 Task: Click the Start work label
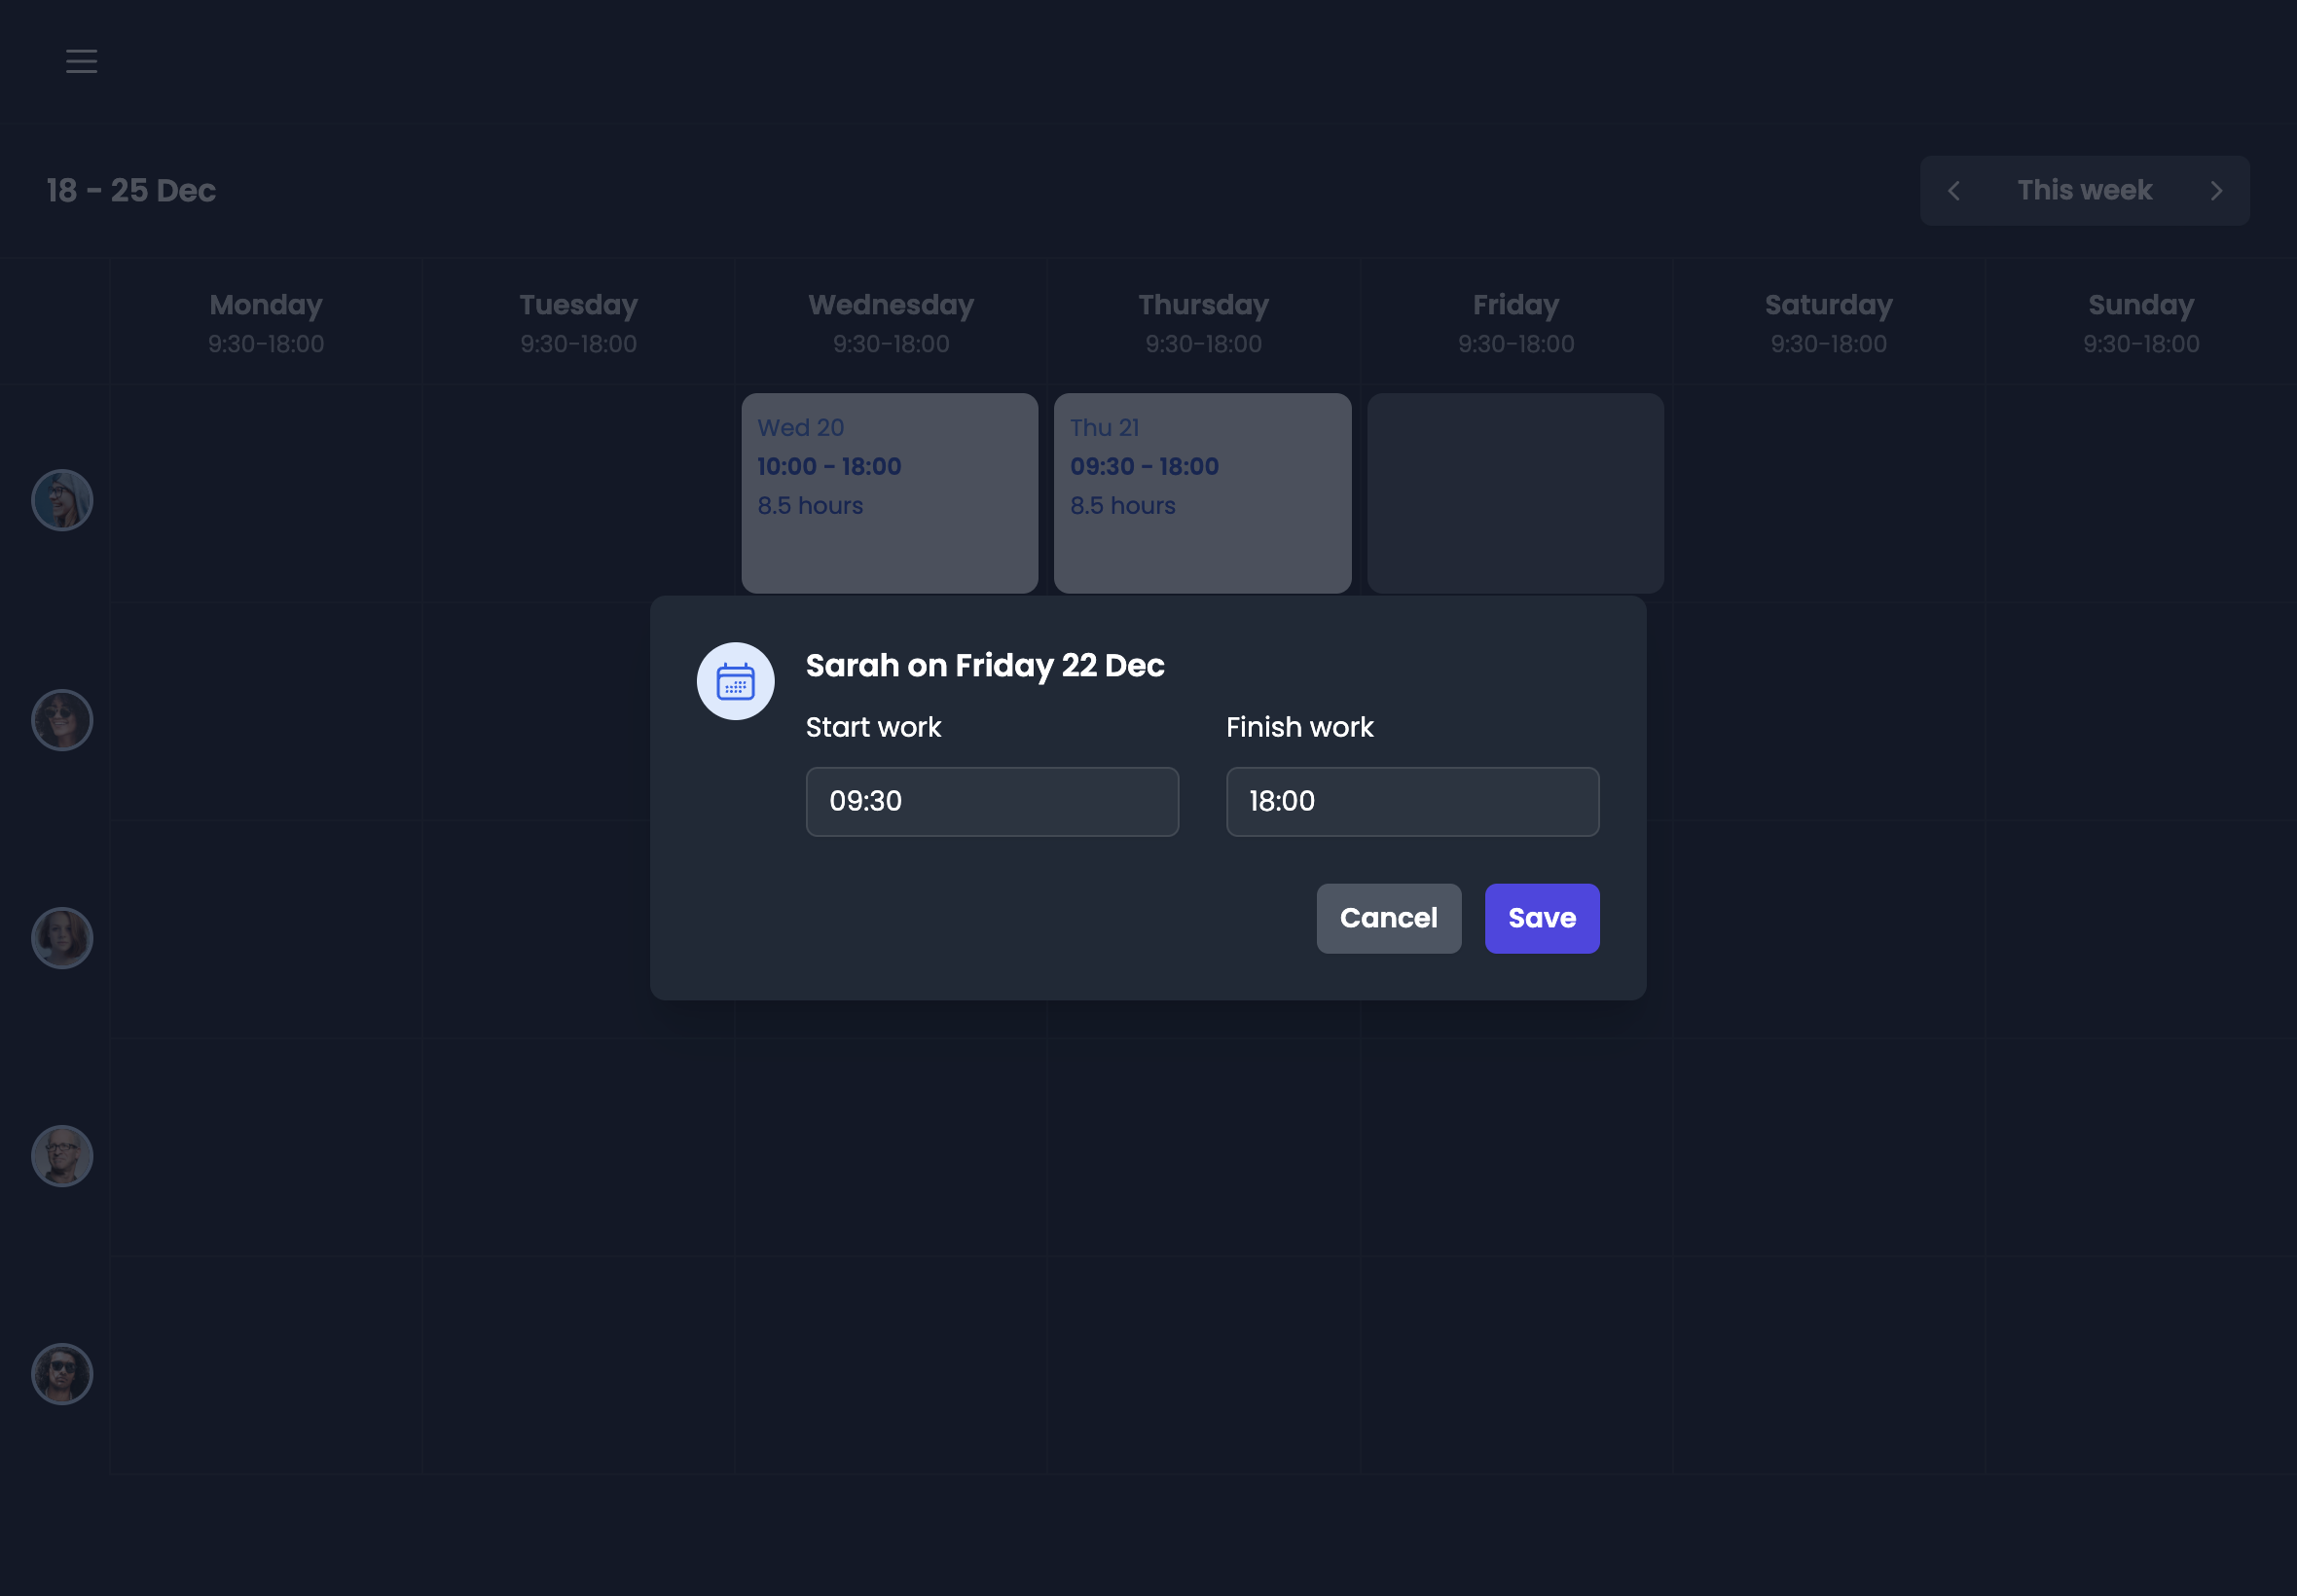[873, 727]
